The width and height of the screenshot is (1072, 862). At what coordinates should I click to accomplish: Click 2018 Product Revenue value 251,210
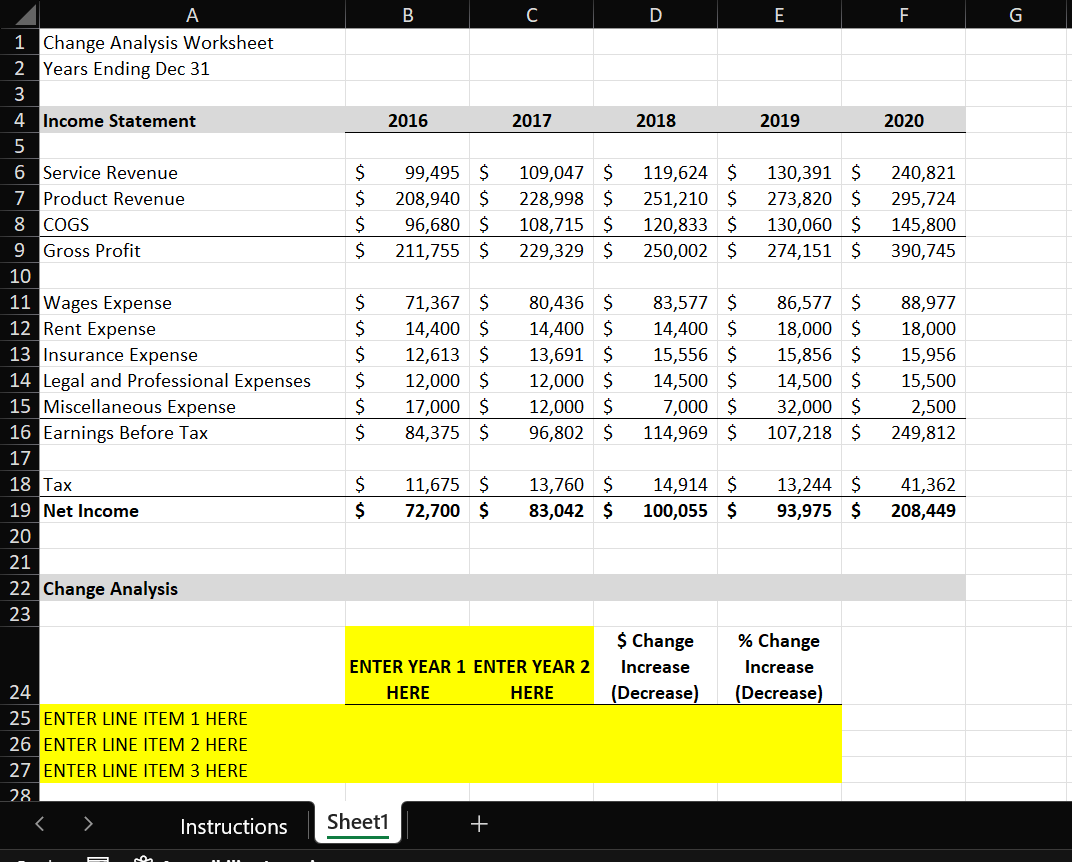pyautogui.click(x=656, y=198)
